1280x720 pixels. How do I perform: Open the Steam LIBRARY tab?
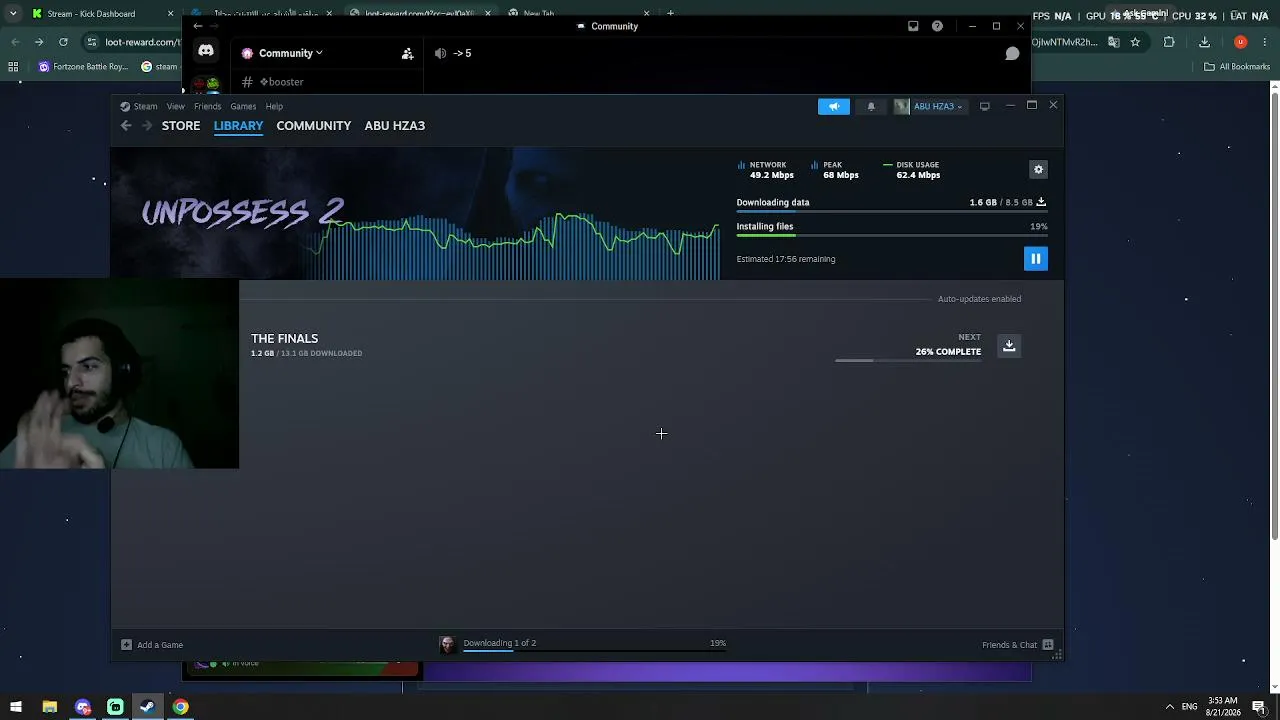tap(238, 126)
